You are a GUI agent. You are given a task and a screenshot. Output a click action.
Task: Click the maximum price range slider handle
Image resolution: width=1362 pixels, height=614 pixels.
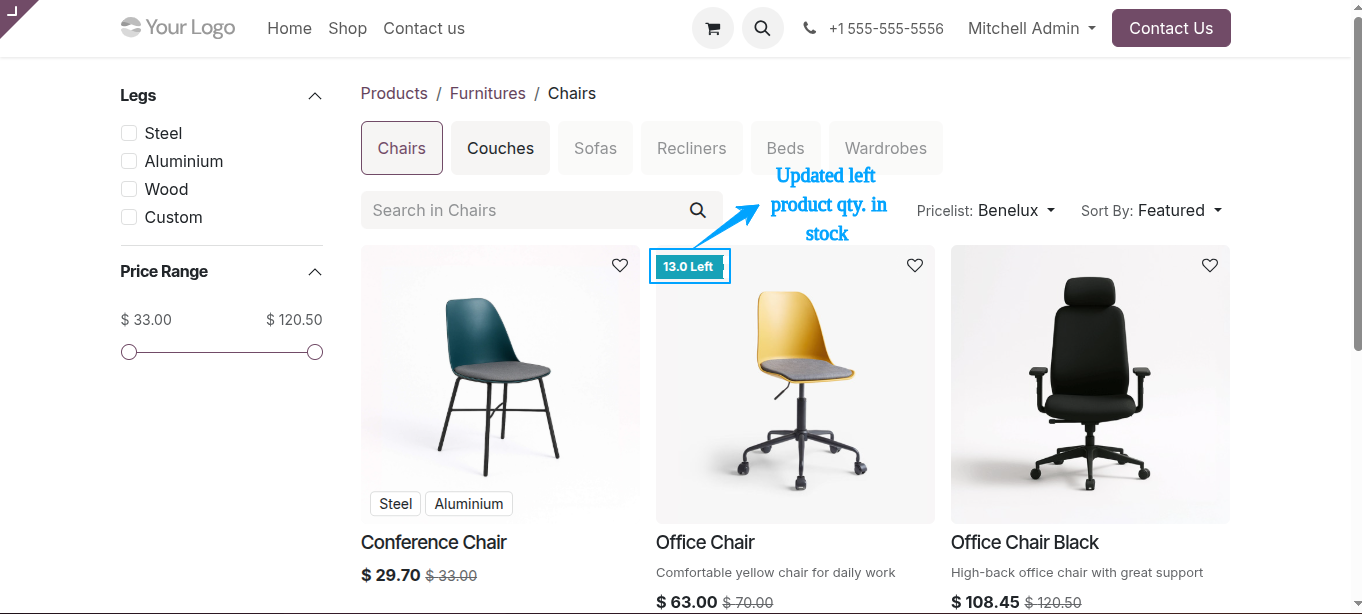tap(315, 352)
